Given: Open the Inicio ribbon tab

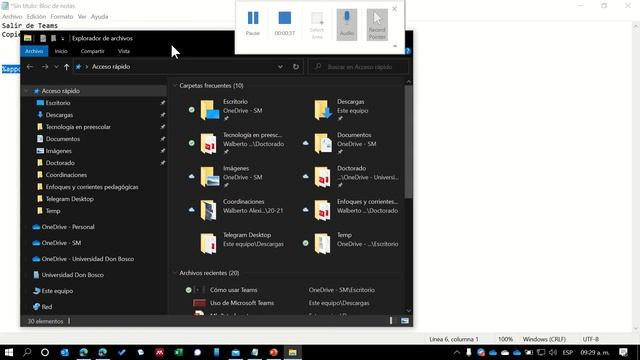Looking at the screenshot, I should (x=61, y=51).
